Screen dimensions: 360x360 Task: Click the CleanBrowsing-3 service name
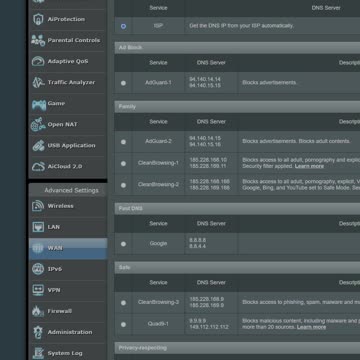158,302
